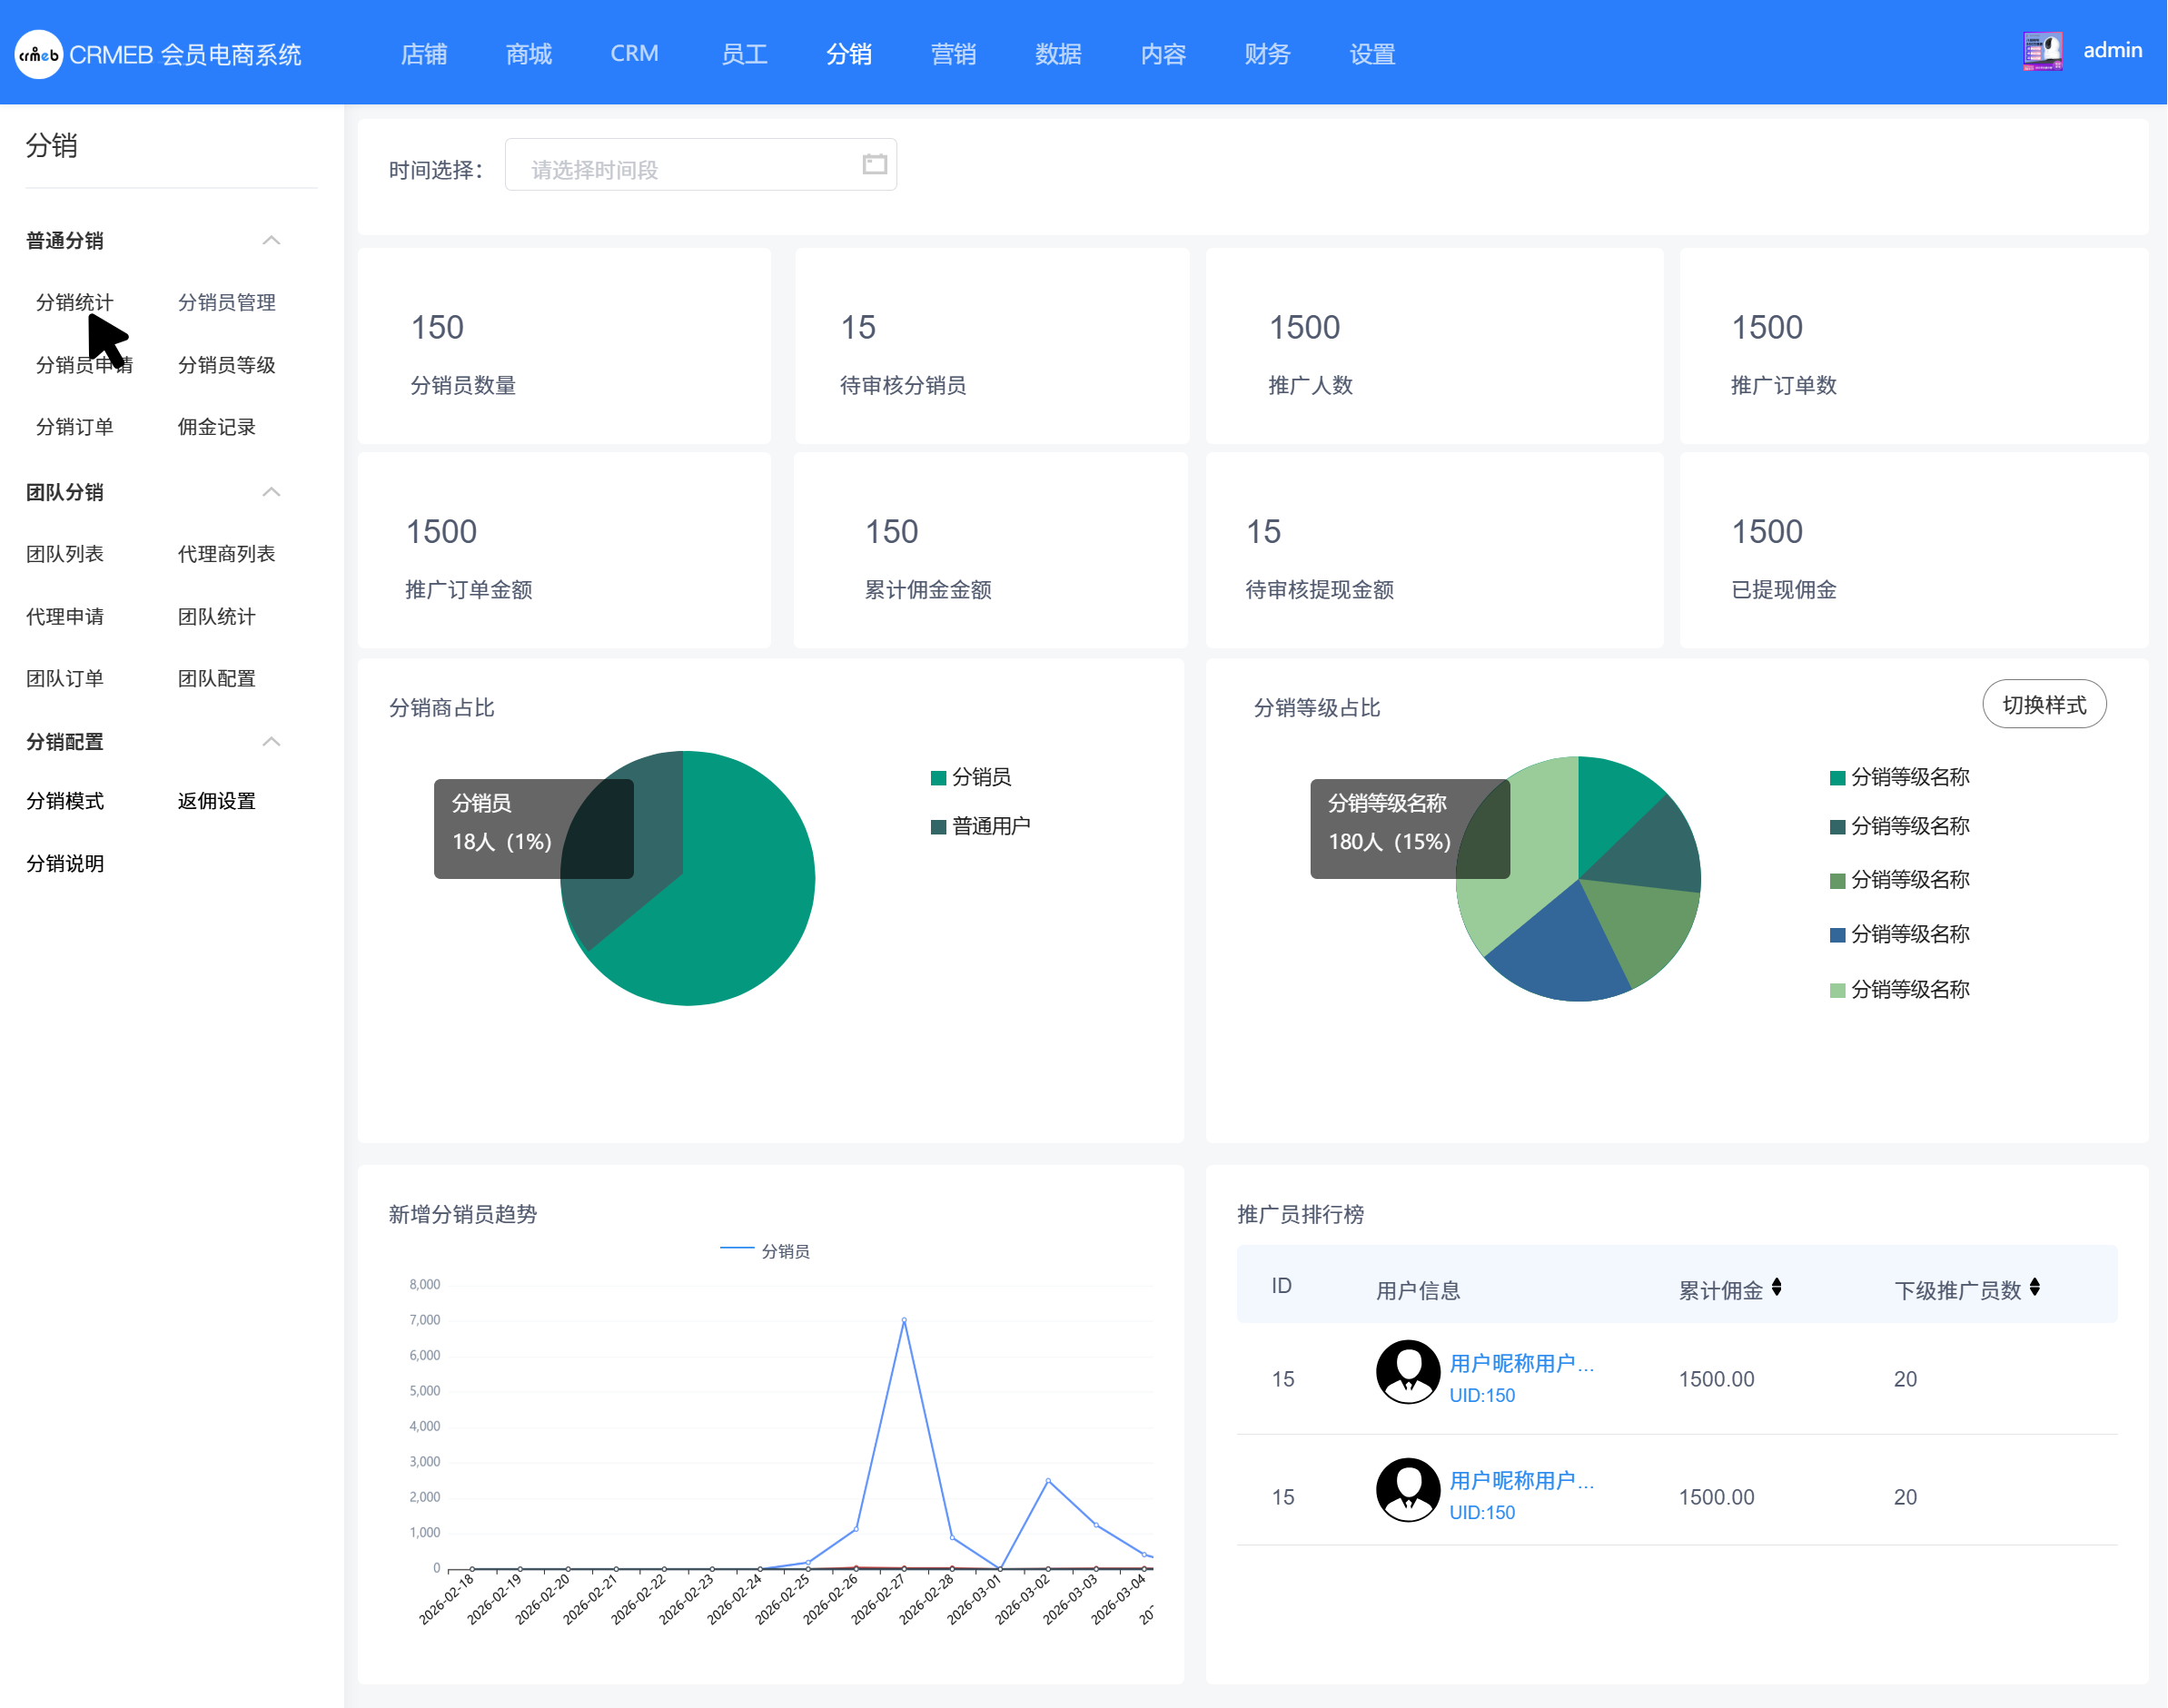
Task: Open first user nickname link in ranking
Action: pos(1520,1362)
